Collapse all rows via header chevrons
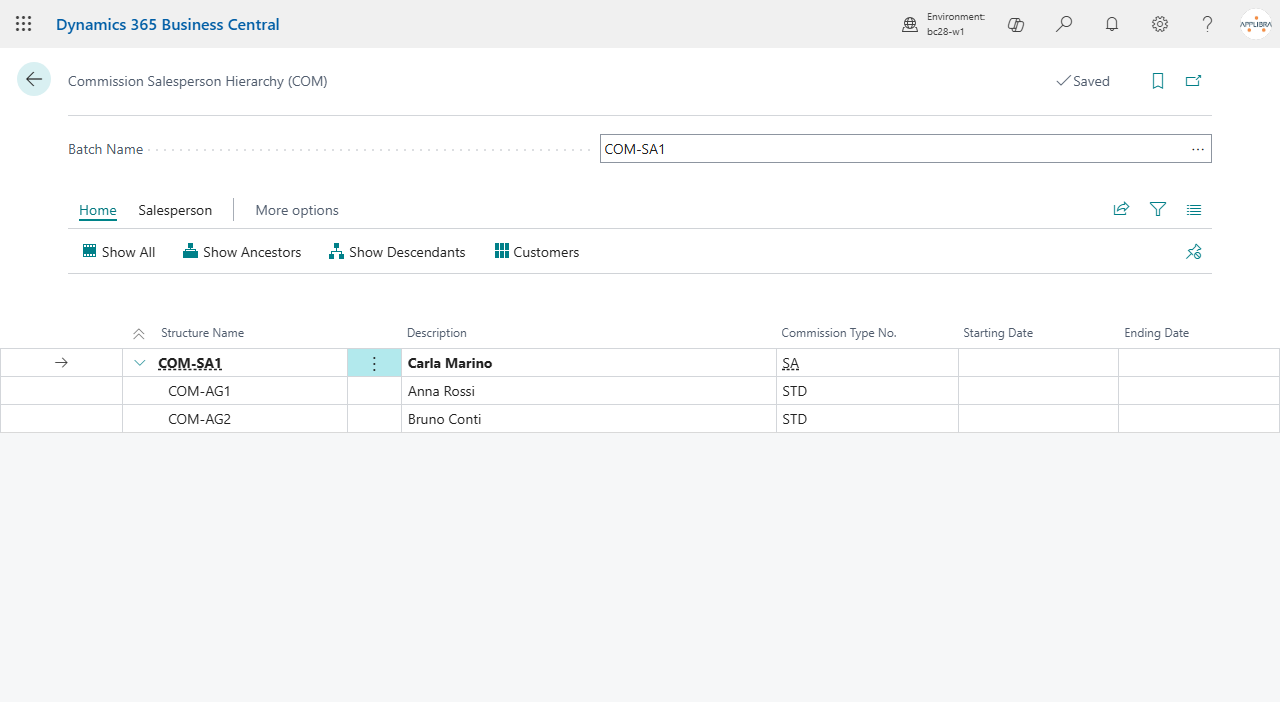1280x720 pixels. click(x=139, y=334)
